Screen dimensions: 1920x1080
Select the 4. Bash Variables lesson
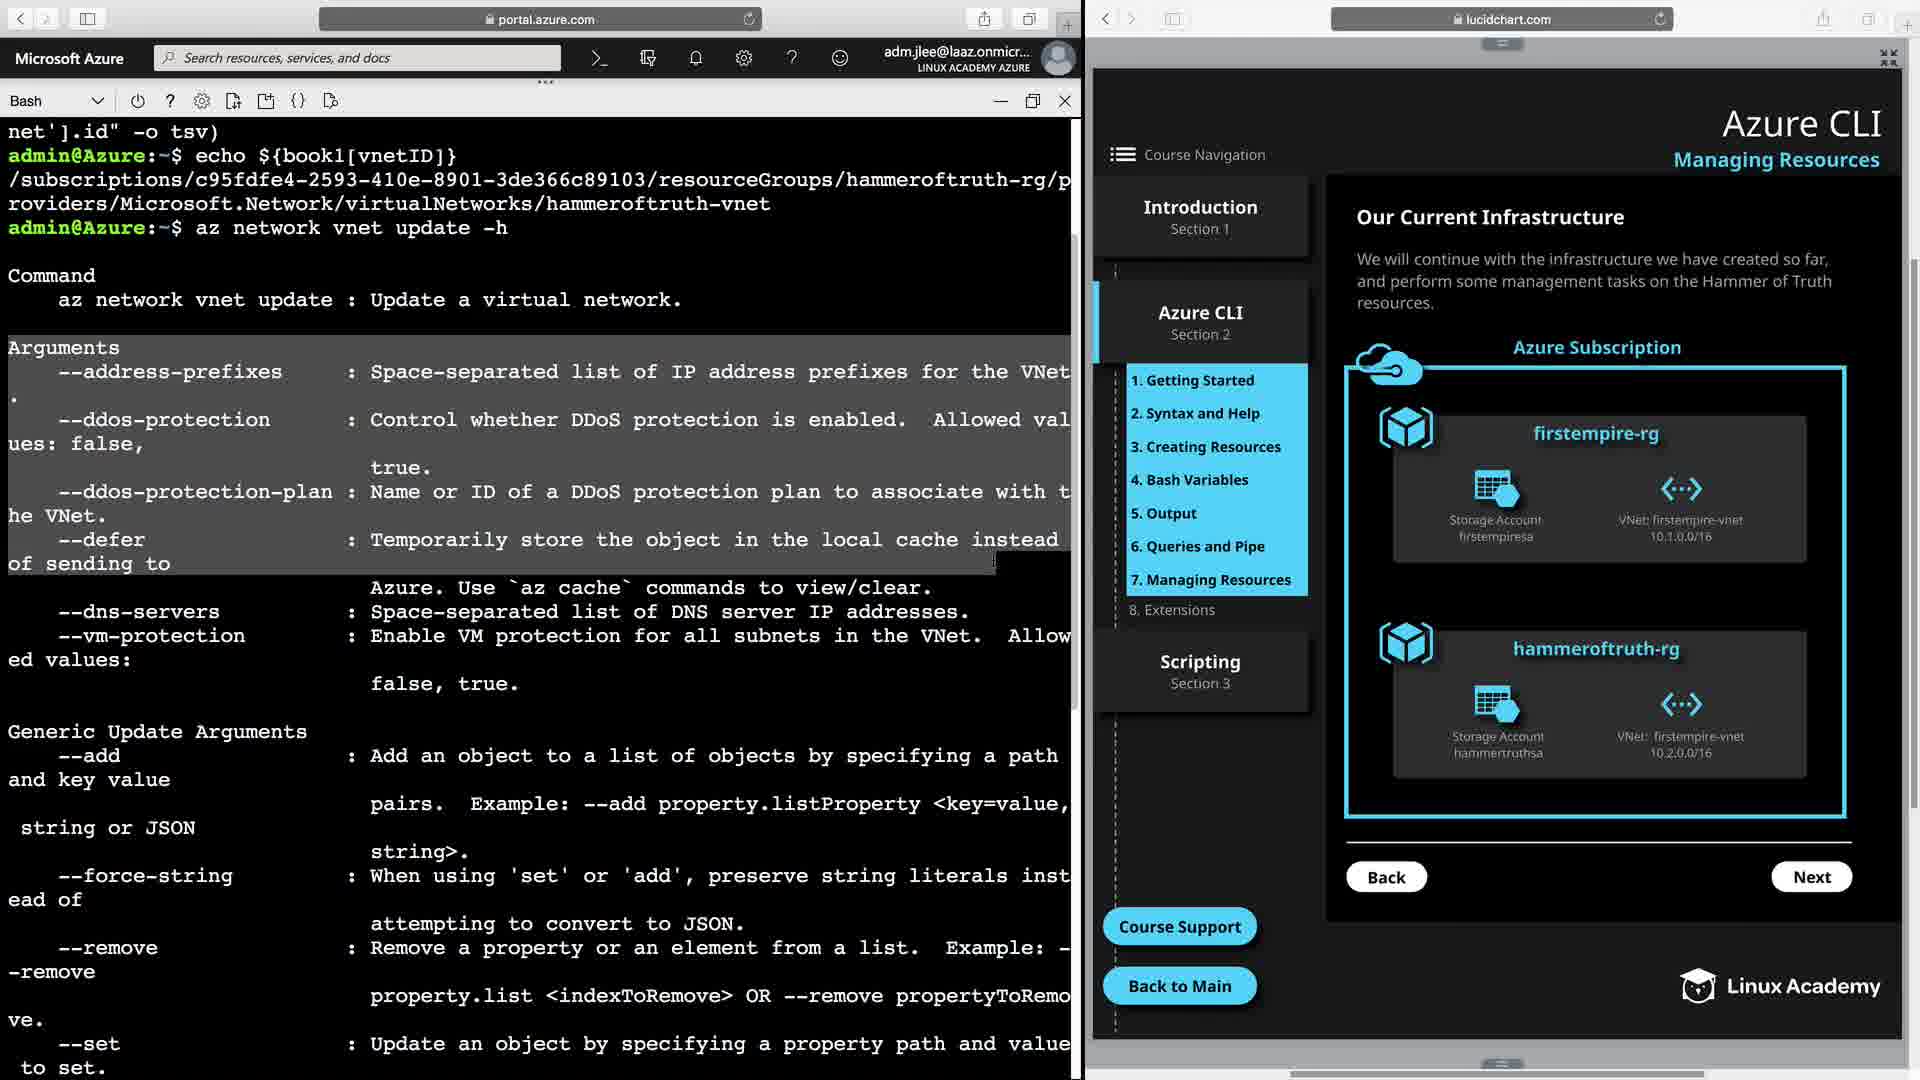(1189, 480)
